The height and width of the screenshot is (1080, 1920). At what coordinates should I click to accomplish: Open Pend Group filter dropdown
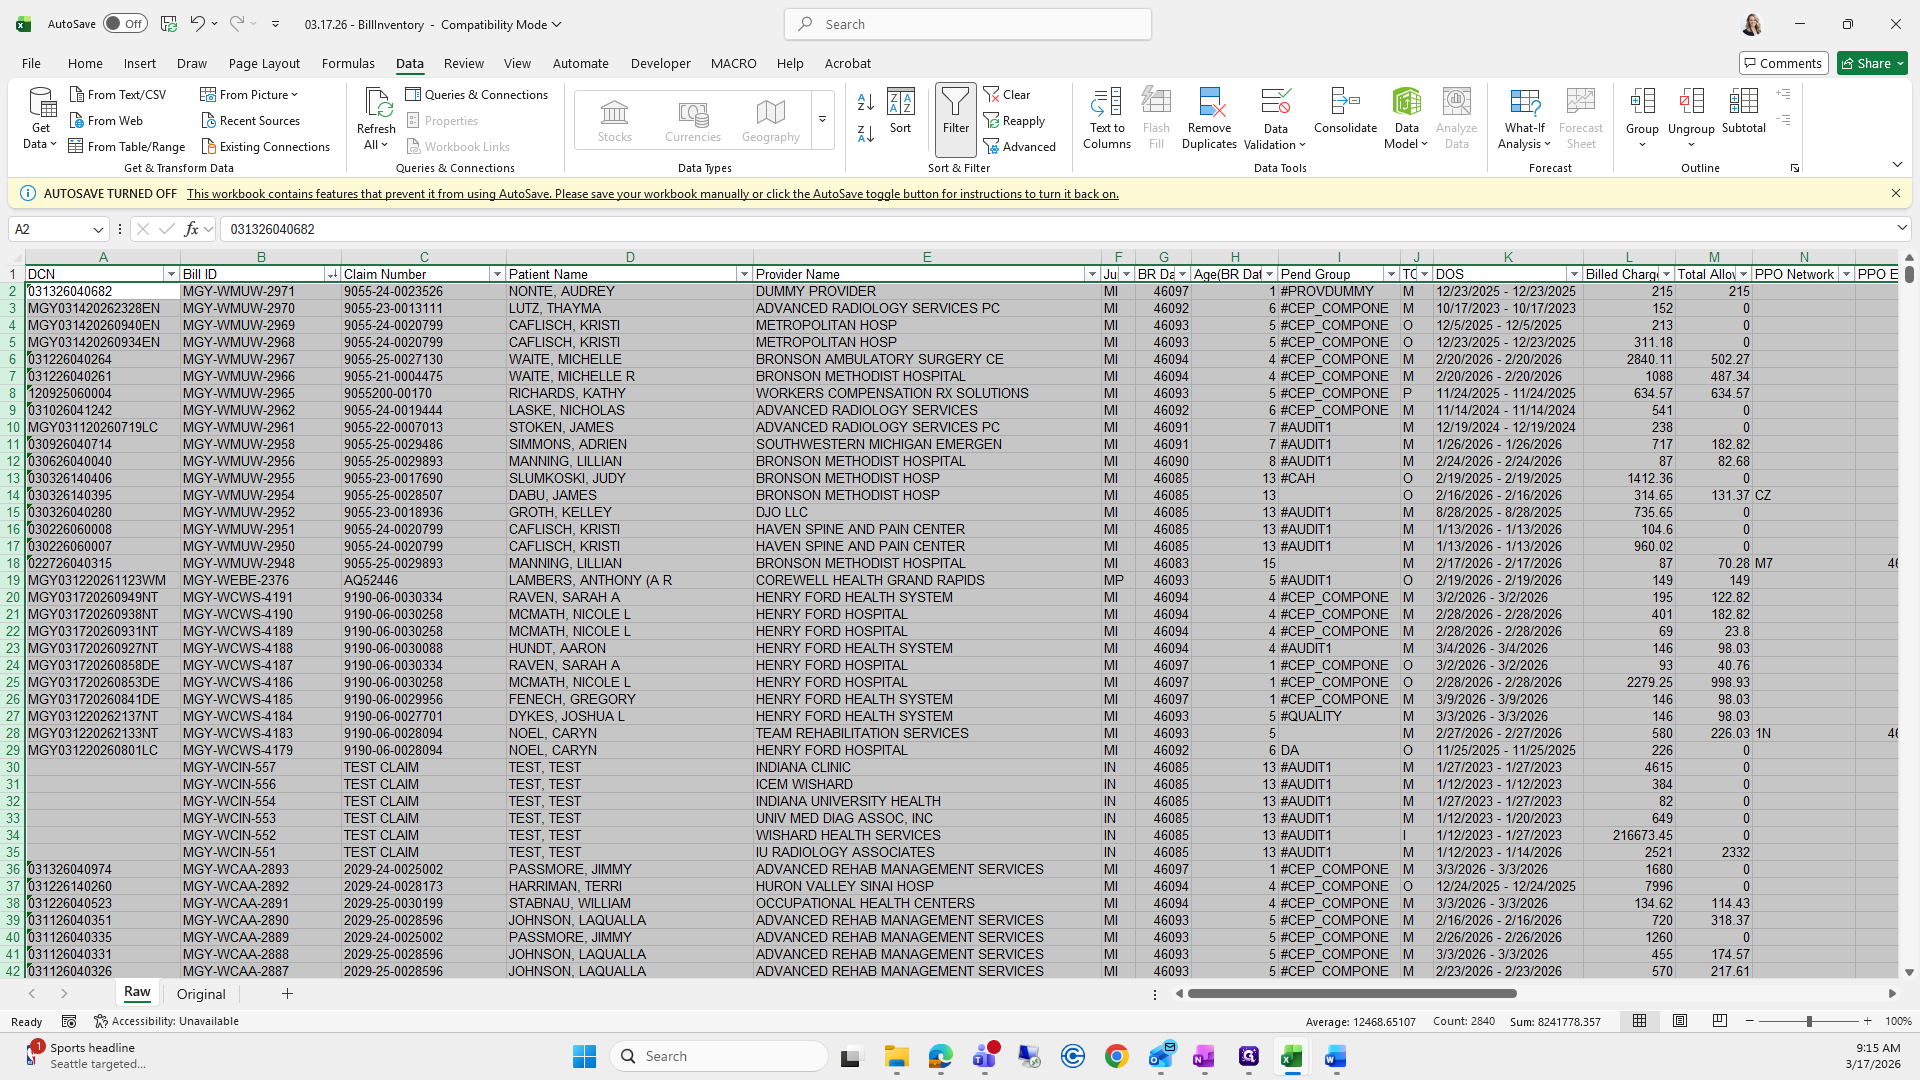[1390, 274]
